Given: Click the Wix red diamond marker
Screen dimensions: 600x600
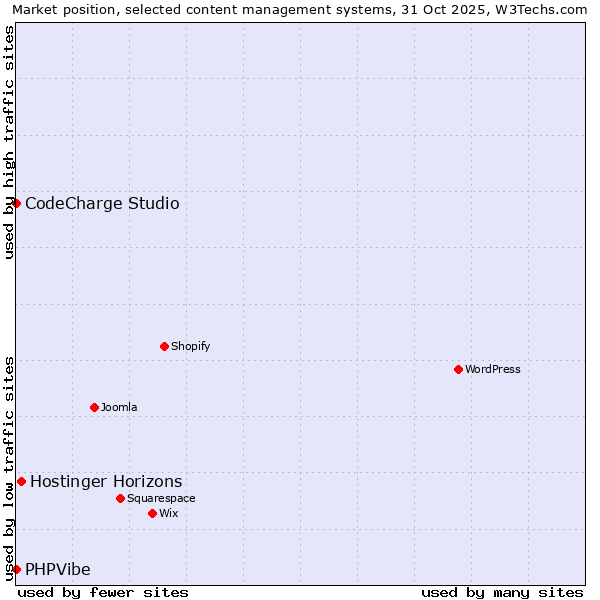Looking at the screenshot, I should pyautogui.click(x=152, y=513).
